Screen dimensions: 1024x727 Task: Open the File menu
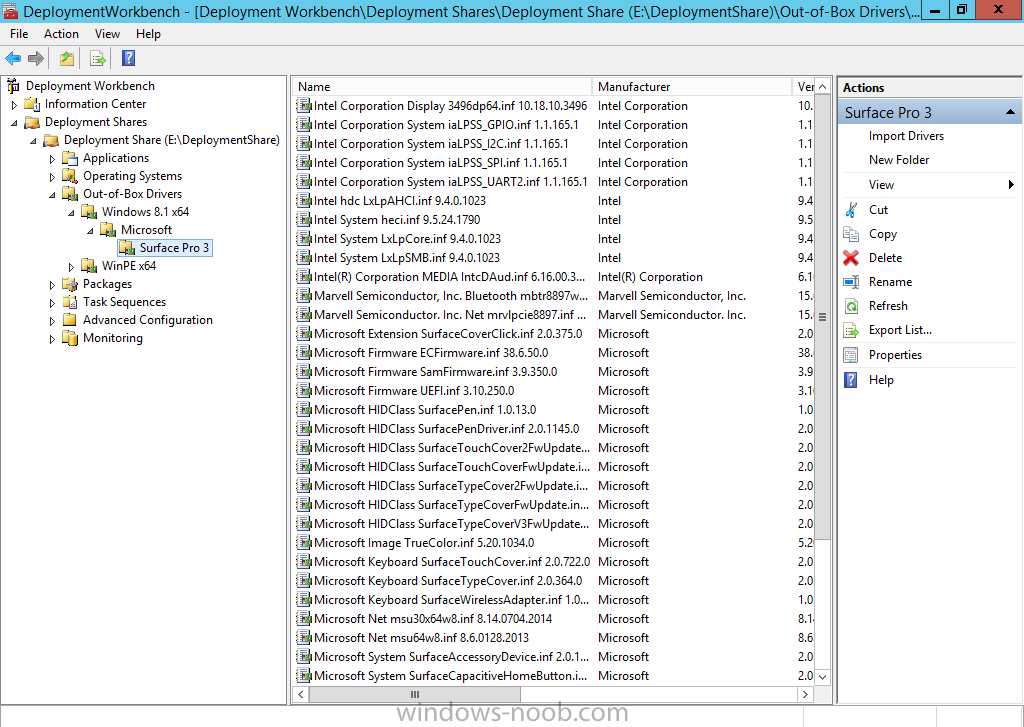19,34
